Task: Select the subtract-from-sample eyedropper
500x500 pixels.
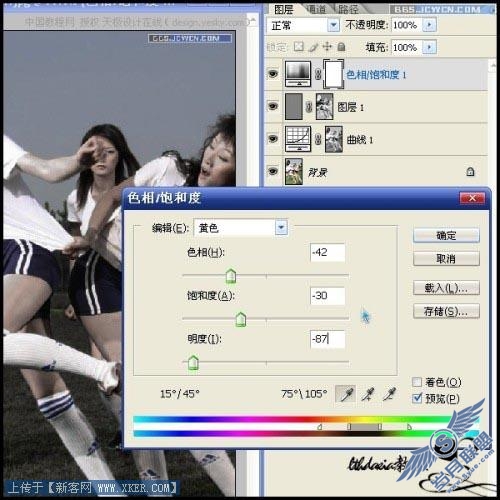Action: pos(389,394)
